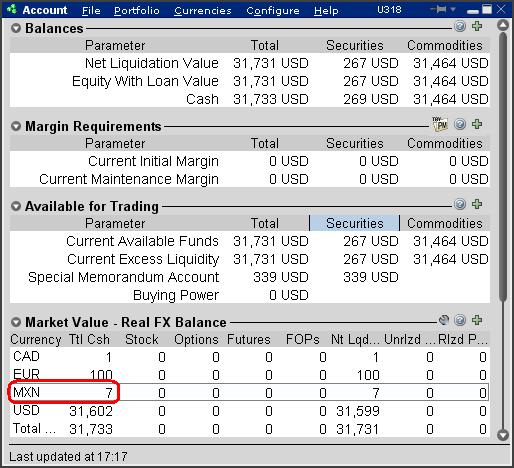Collapse the Balances section
The image size is (514, 468).
click(x=16, y=28)
